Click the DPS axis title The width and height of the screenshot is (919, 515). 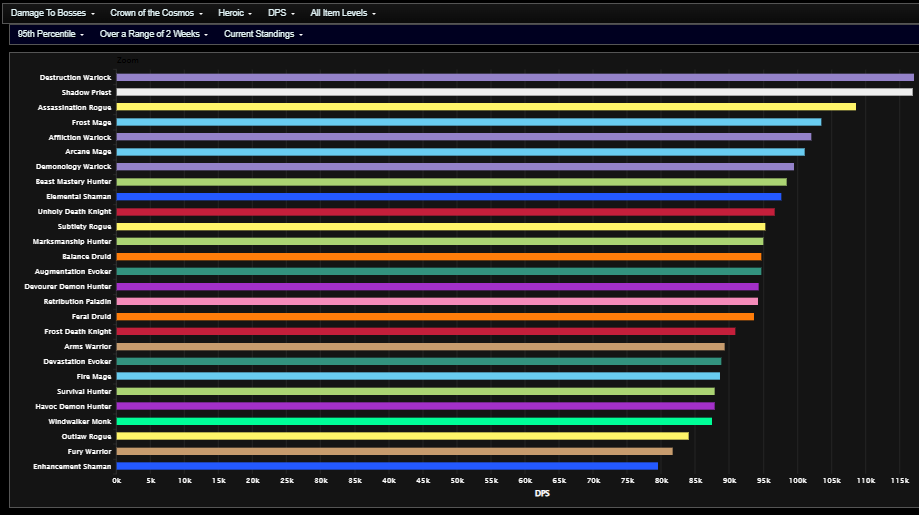click(542, 493)
